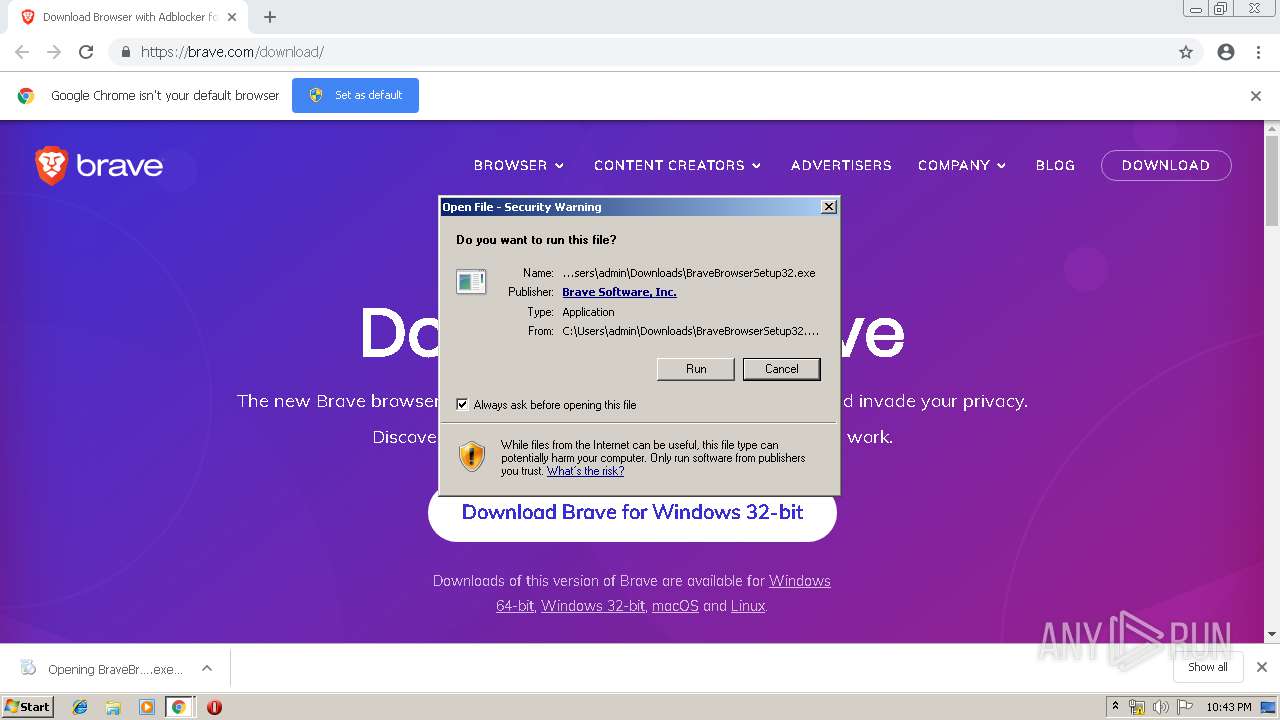
Task: Click Cancel in security warning
Action: point(782,369)
